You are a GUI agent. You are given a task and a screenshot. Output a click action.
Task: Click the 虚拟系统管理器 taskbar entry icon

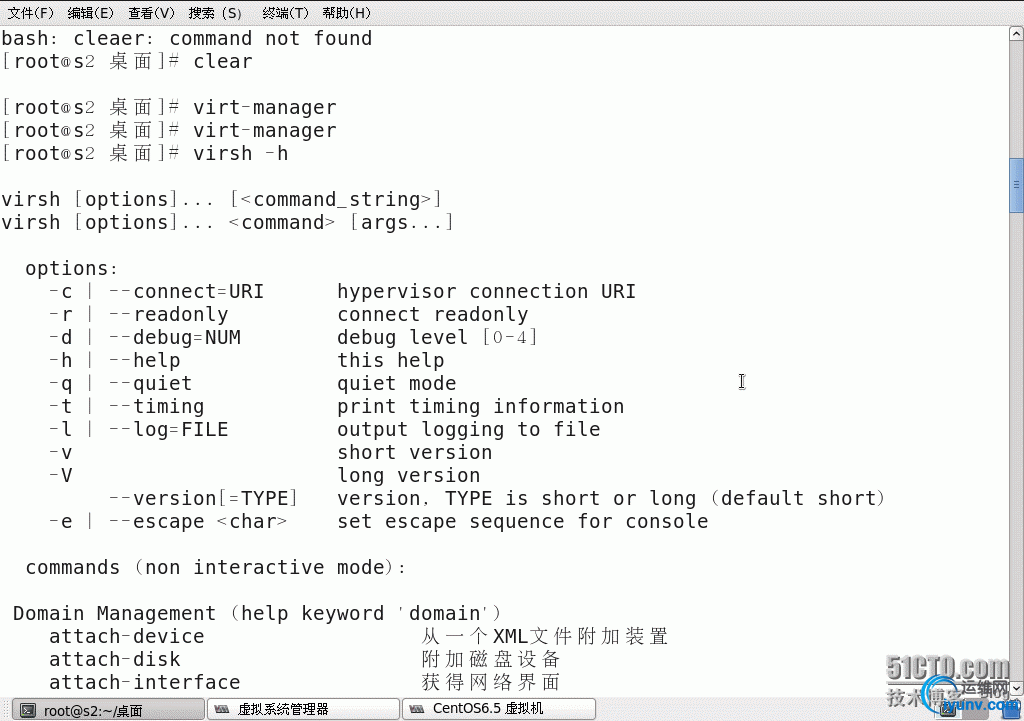pos(222,709)
